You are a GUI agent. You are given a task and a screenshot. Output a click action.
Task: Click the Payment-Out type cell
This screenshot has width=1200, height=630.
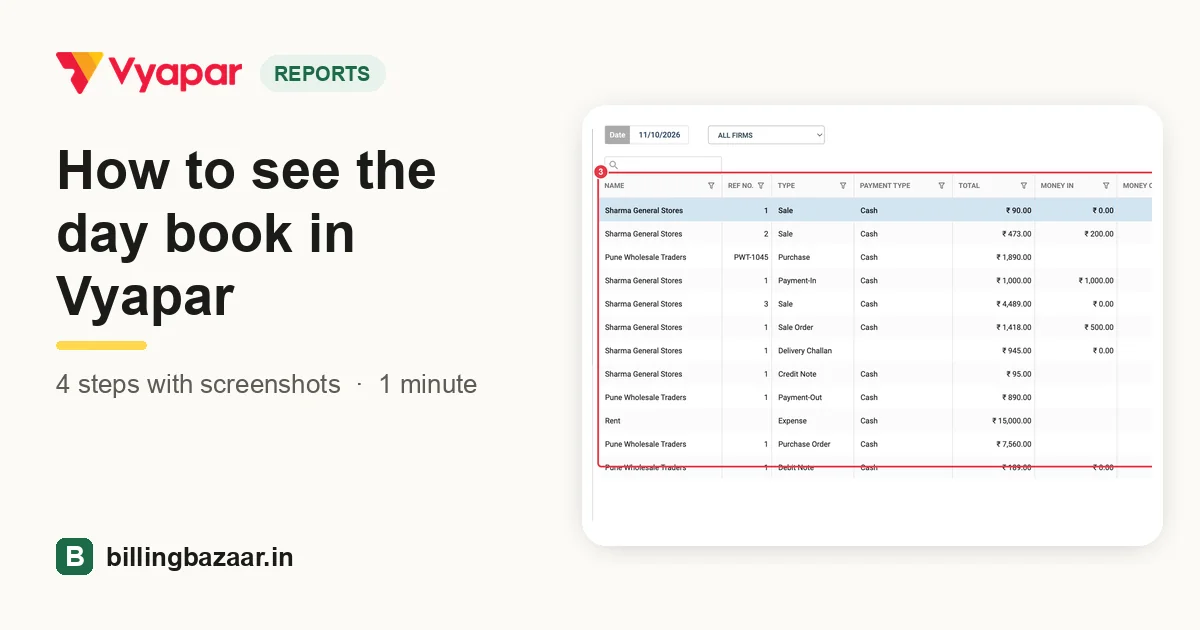click(x=799, y=398)
